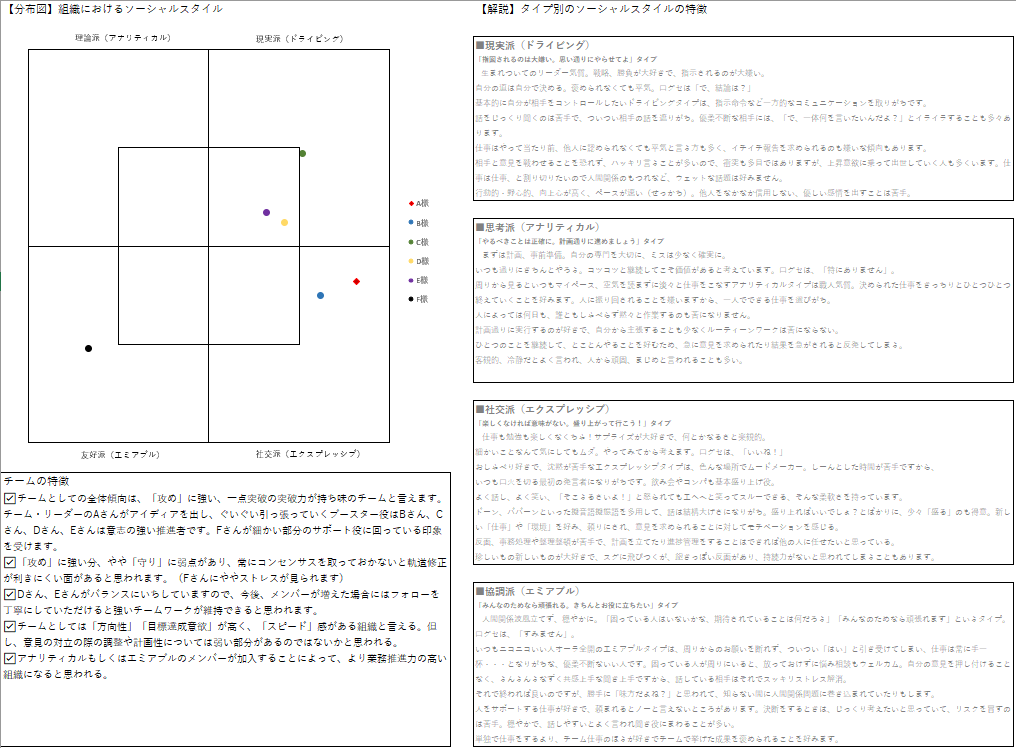This screenshot has height=748, width=1016.
Task: Toggle checkbox starting チームとしての全体傾向は
Action: point(10,498)
